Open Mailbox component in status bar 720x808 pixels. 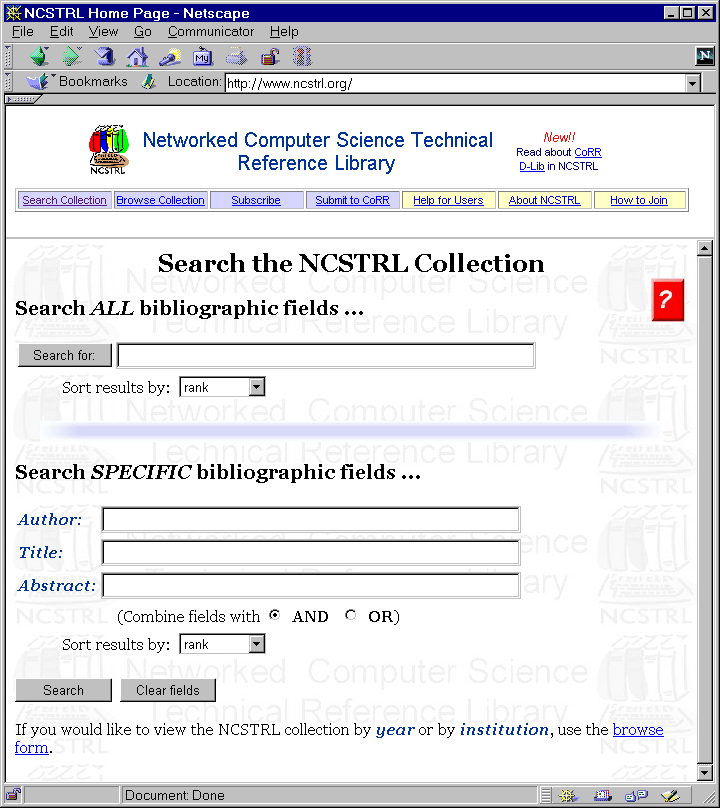(x=602, y=796)
